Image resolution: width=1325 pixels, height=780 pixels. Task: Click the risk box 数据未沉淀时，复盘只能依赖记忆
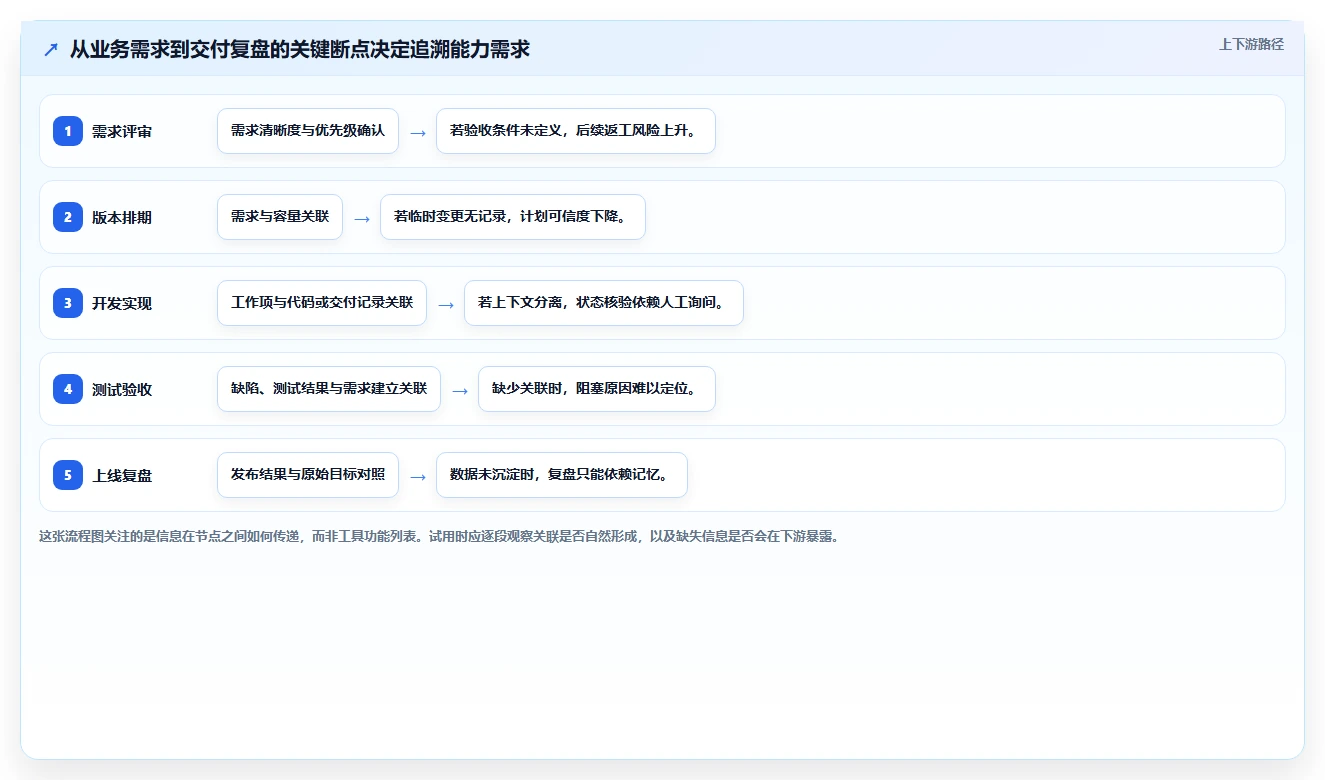[x=562, y=475]
